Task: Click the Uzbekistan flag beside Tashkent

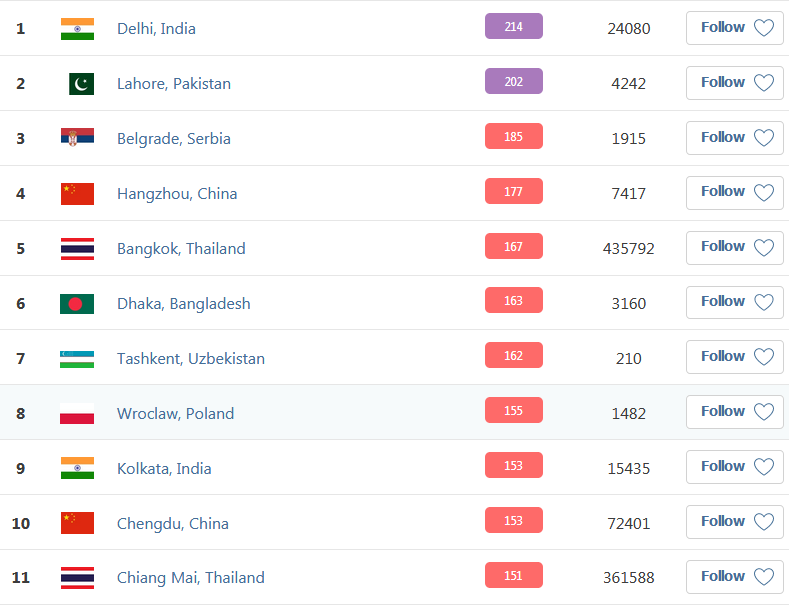Action: [x=77, y=359]
